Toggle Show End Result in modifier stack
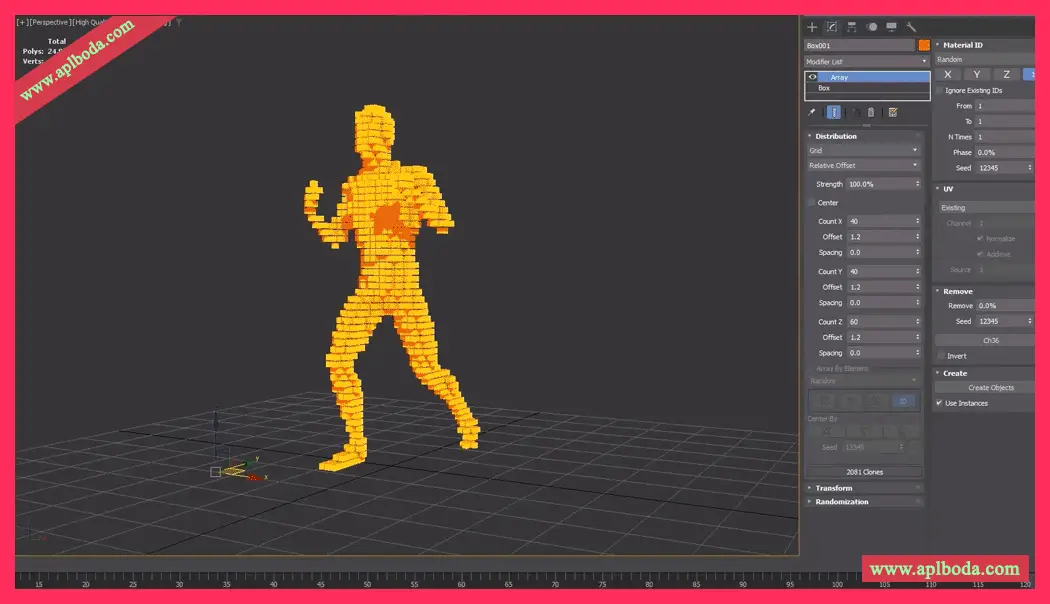The height and width of the screenshot is (604, 1050). point(834,112)
